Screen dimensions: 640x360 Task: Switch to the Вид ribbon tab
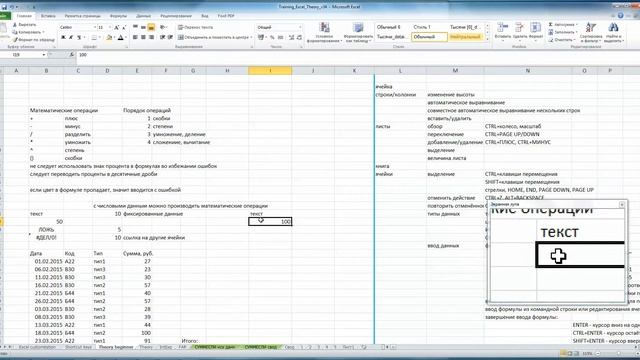pos(205,16)
